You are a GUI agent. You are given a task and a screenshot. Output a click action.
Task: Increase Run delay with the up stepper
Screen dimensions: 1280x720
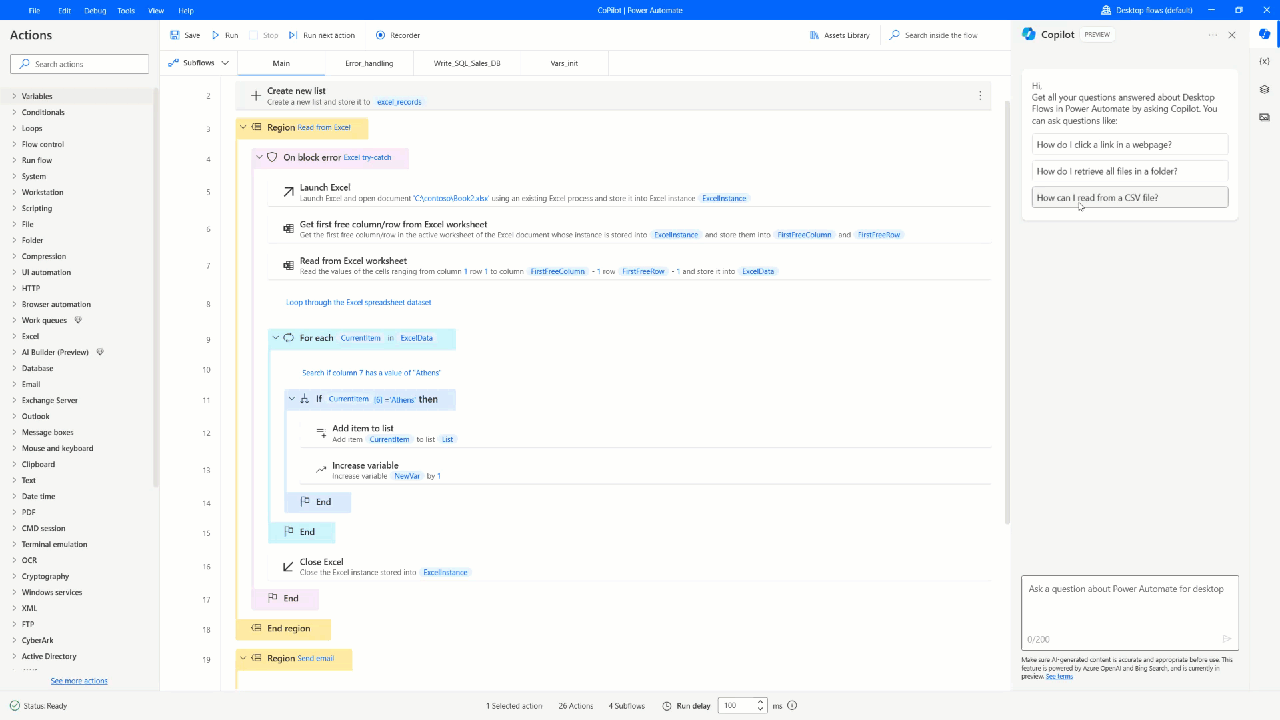(760, 701)
